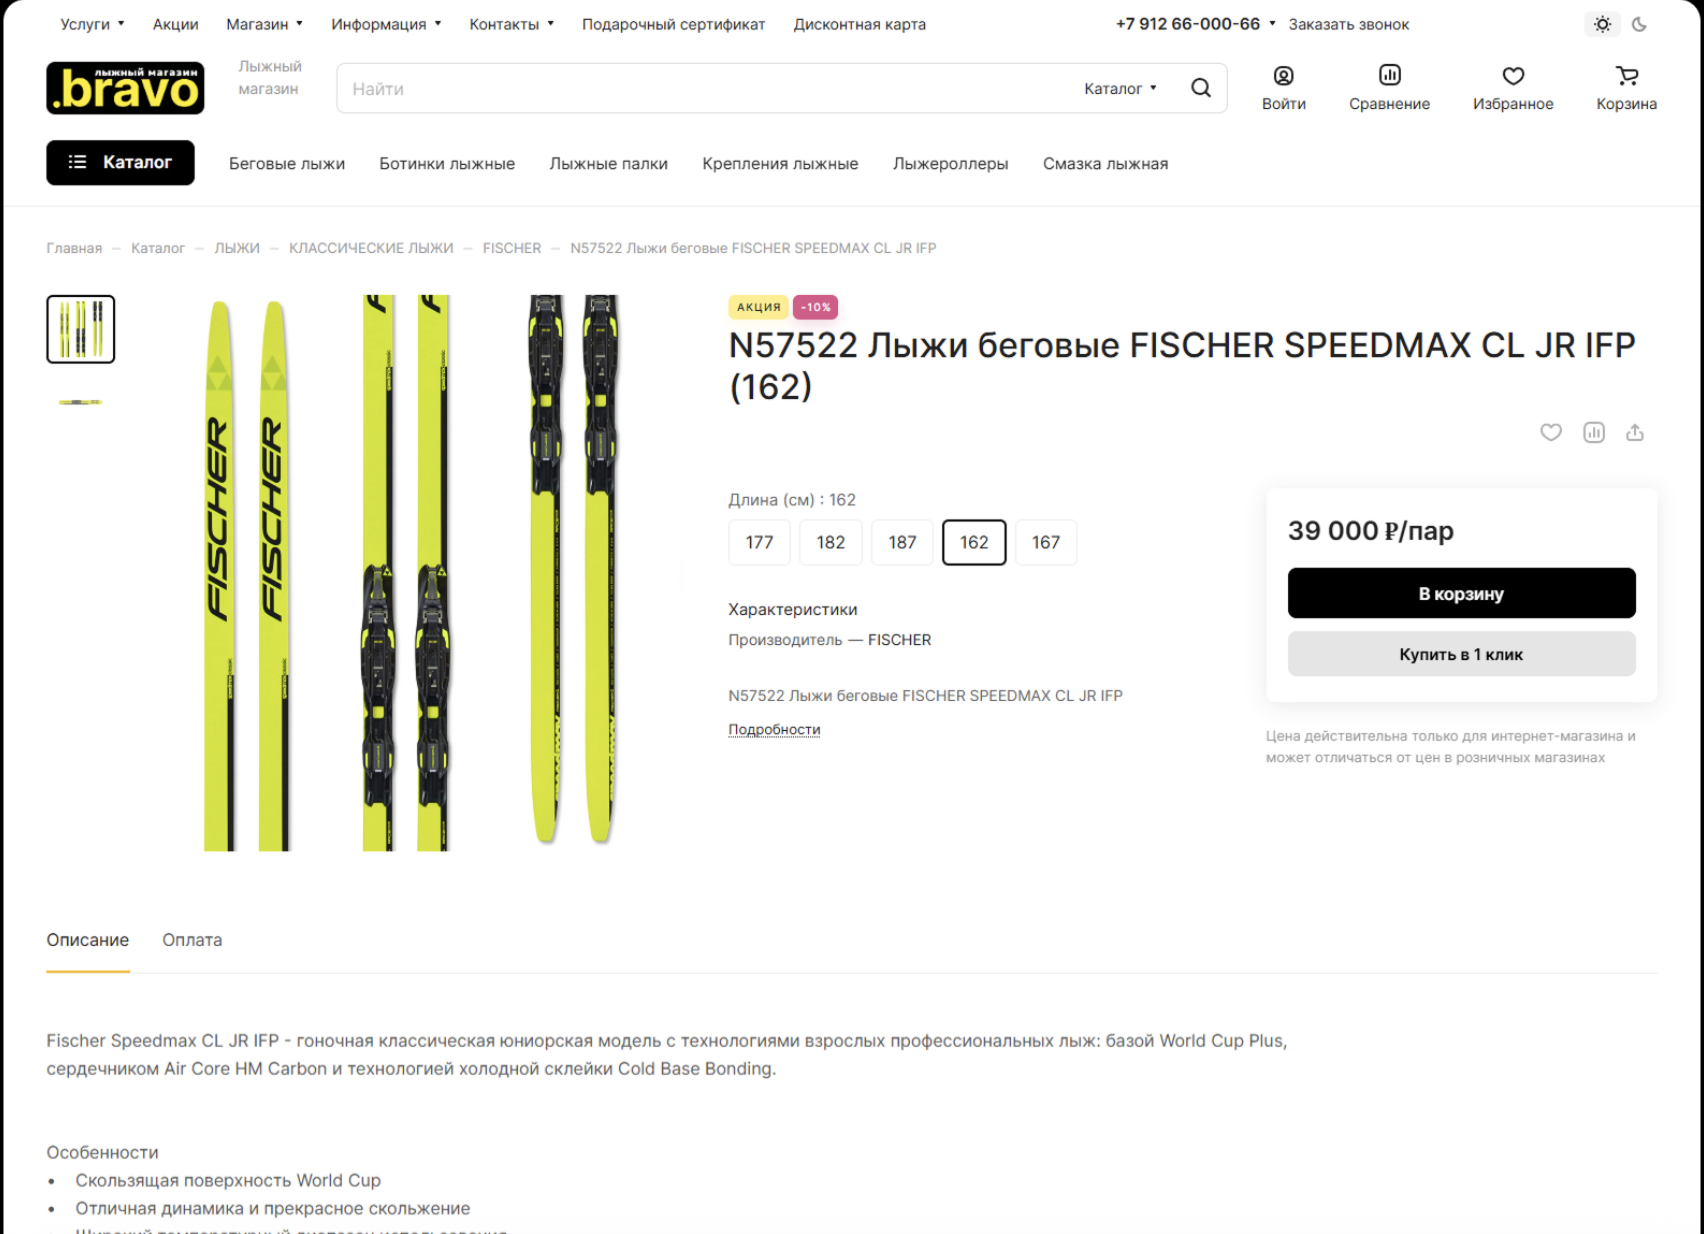Click the В корзину button

(1461, 593)
